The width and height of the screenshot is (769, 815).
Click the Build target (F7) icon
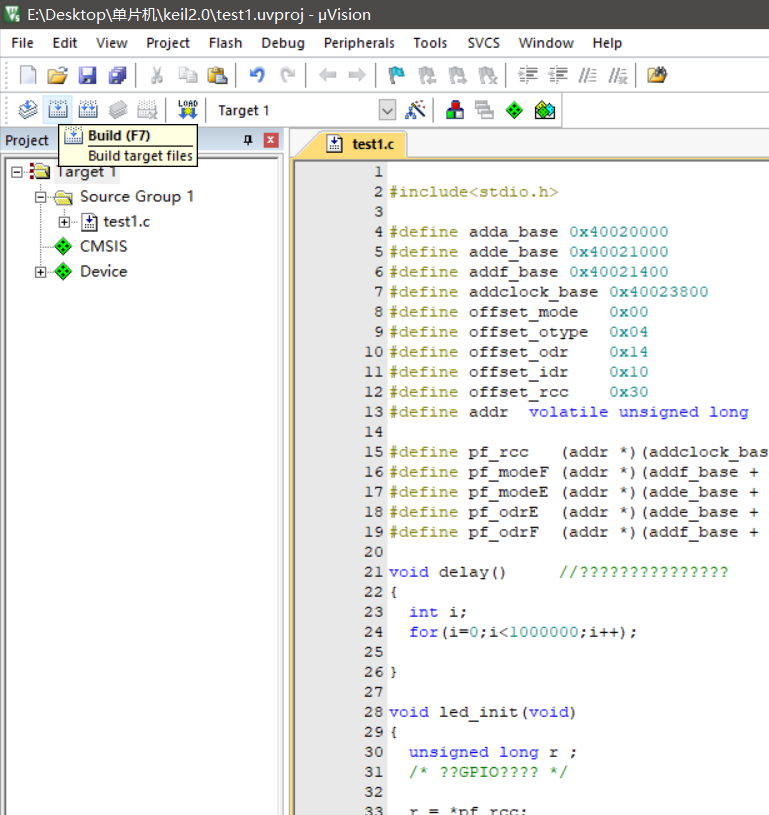(x=58, y=110)
